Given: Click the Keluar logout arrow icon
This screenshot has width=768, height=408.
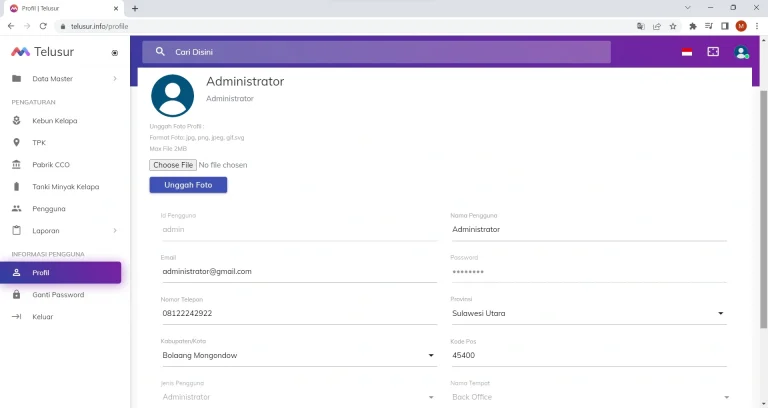Looking at the screenshot, I should 16,316.
